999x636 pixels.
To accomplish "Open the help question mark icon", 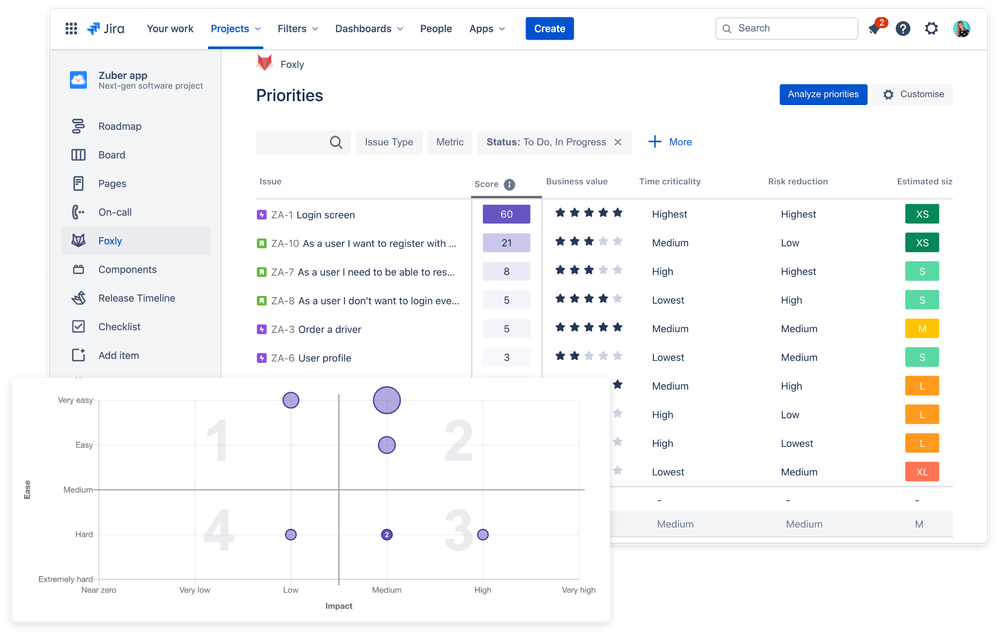I will pyautogui.click(x=903, y=29).
